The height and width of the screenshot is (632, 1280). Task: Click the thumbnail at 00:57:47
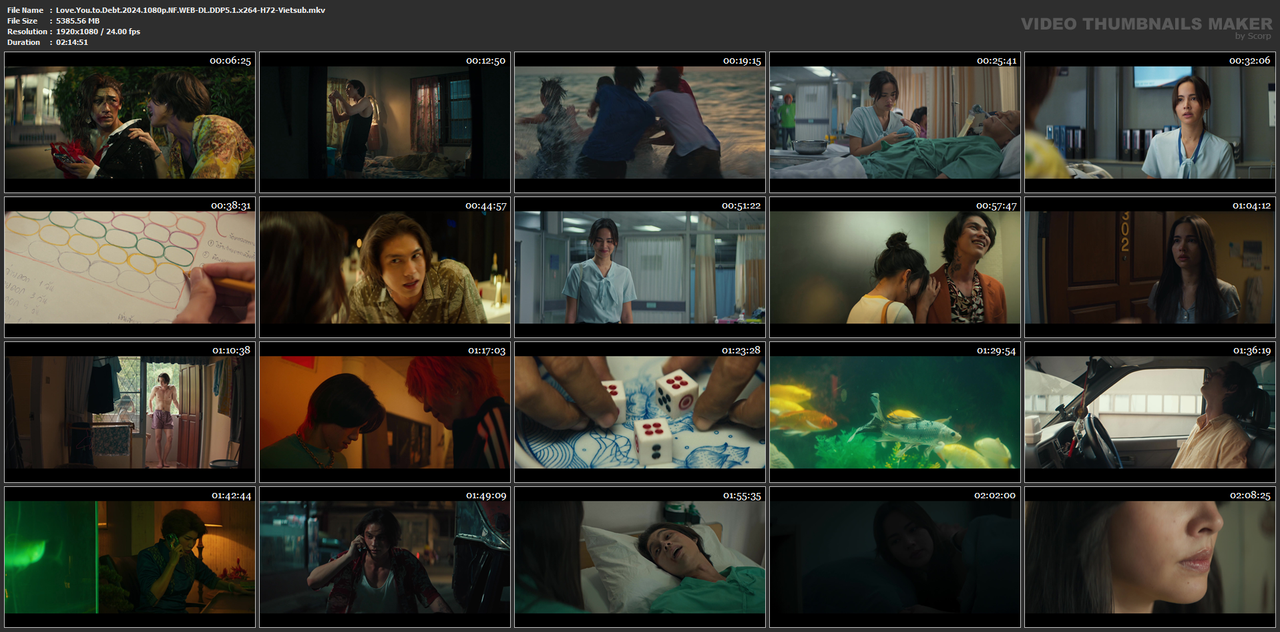[895, 267]
